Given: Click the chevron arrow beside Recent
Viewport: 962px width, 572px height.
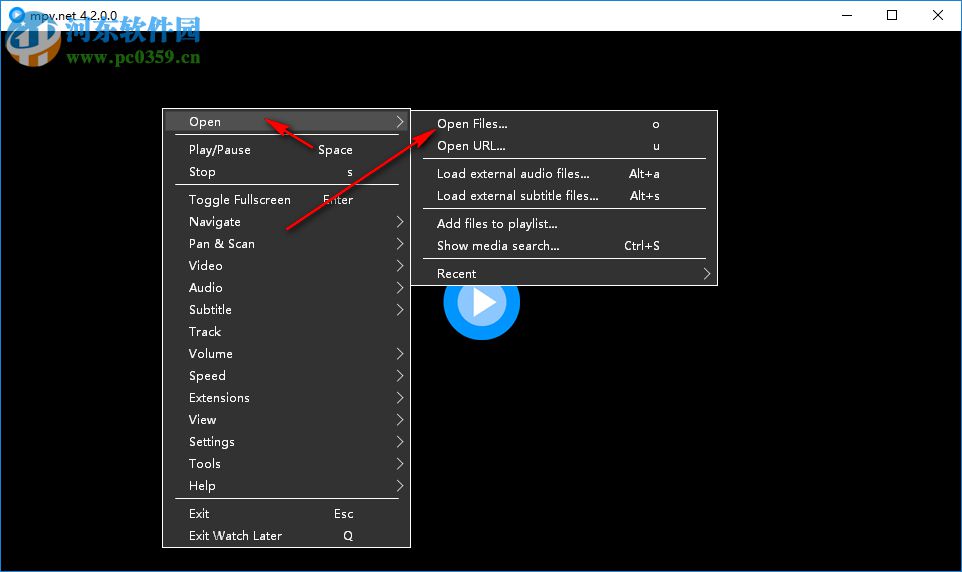Looking at the screenshot, I should coord(707,274).
